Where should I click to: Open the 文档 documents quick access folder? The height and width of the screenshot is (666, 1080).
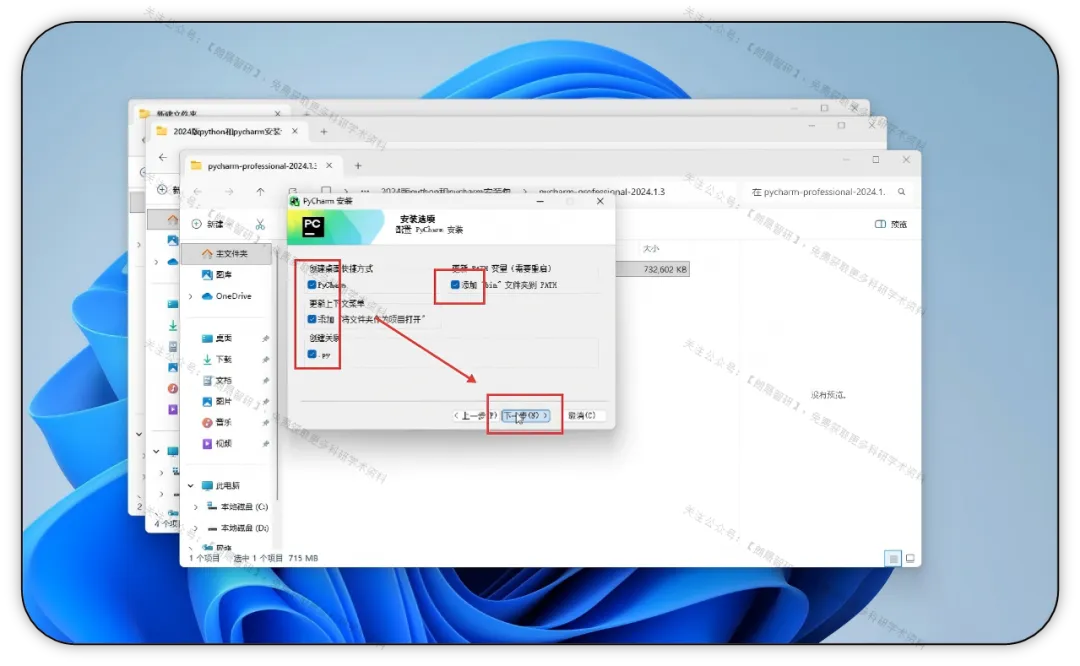pos(217,380)
